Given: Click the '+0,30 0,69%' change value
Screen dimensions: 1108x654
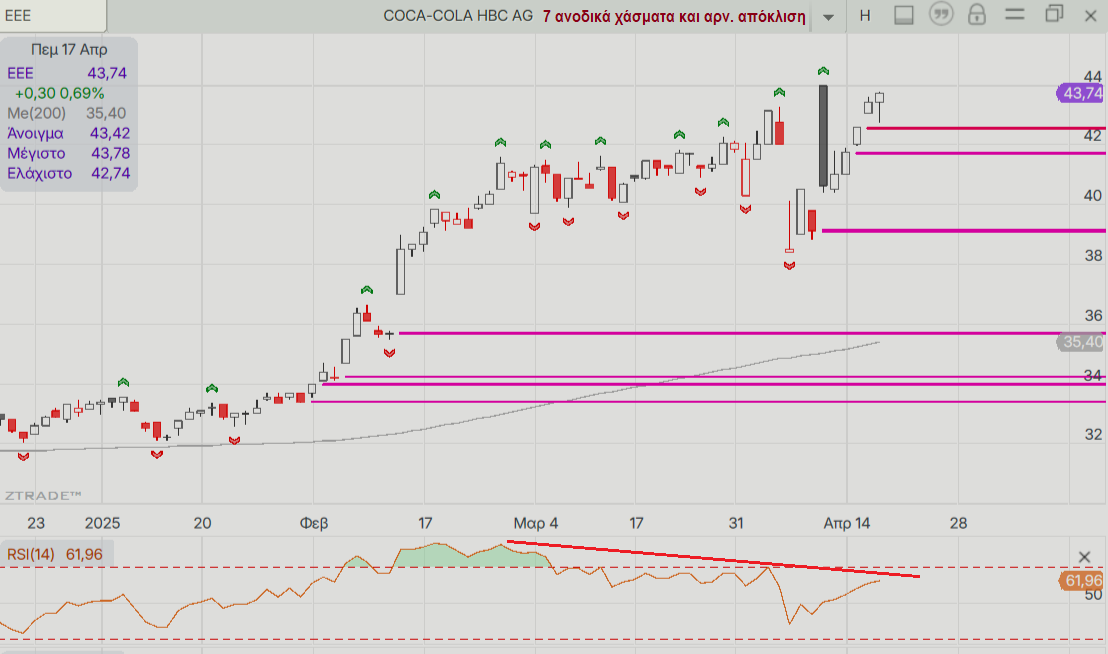Looking at the screenshot, I should coord(59,93).
